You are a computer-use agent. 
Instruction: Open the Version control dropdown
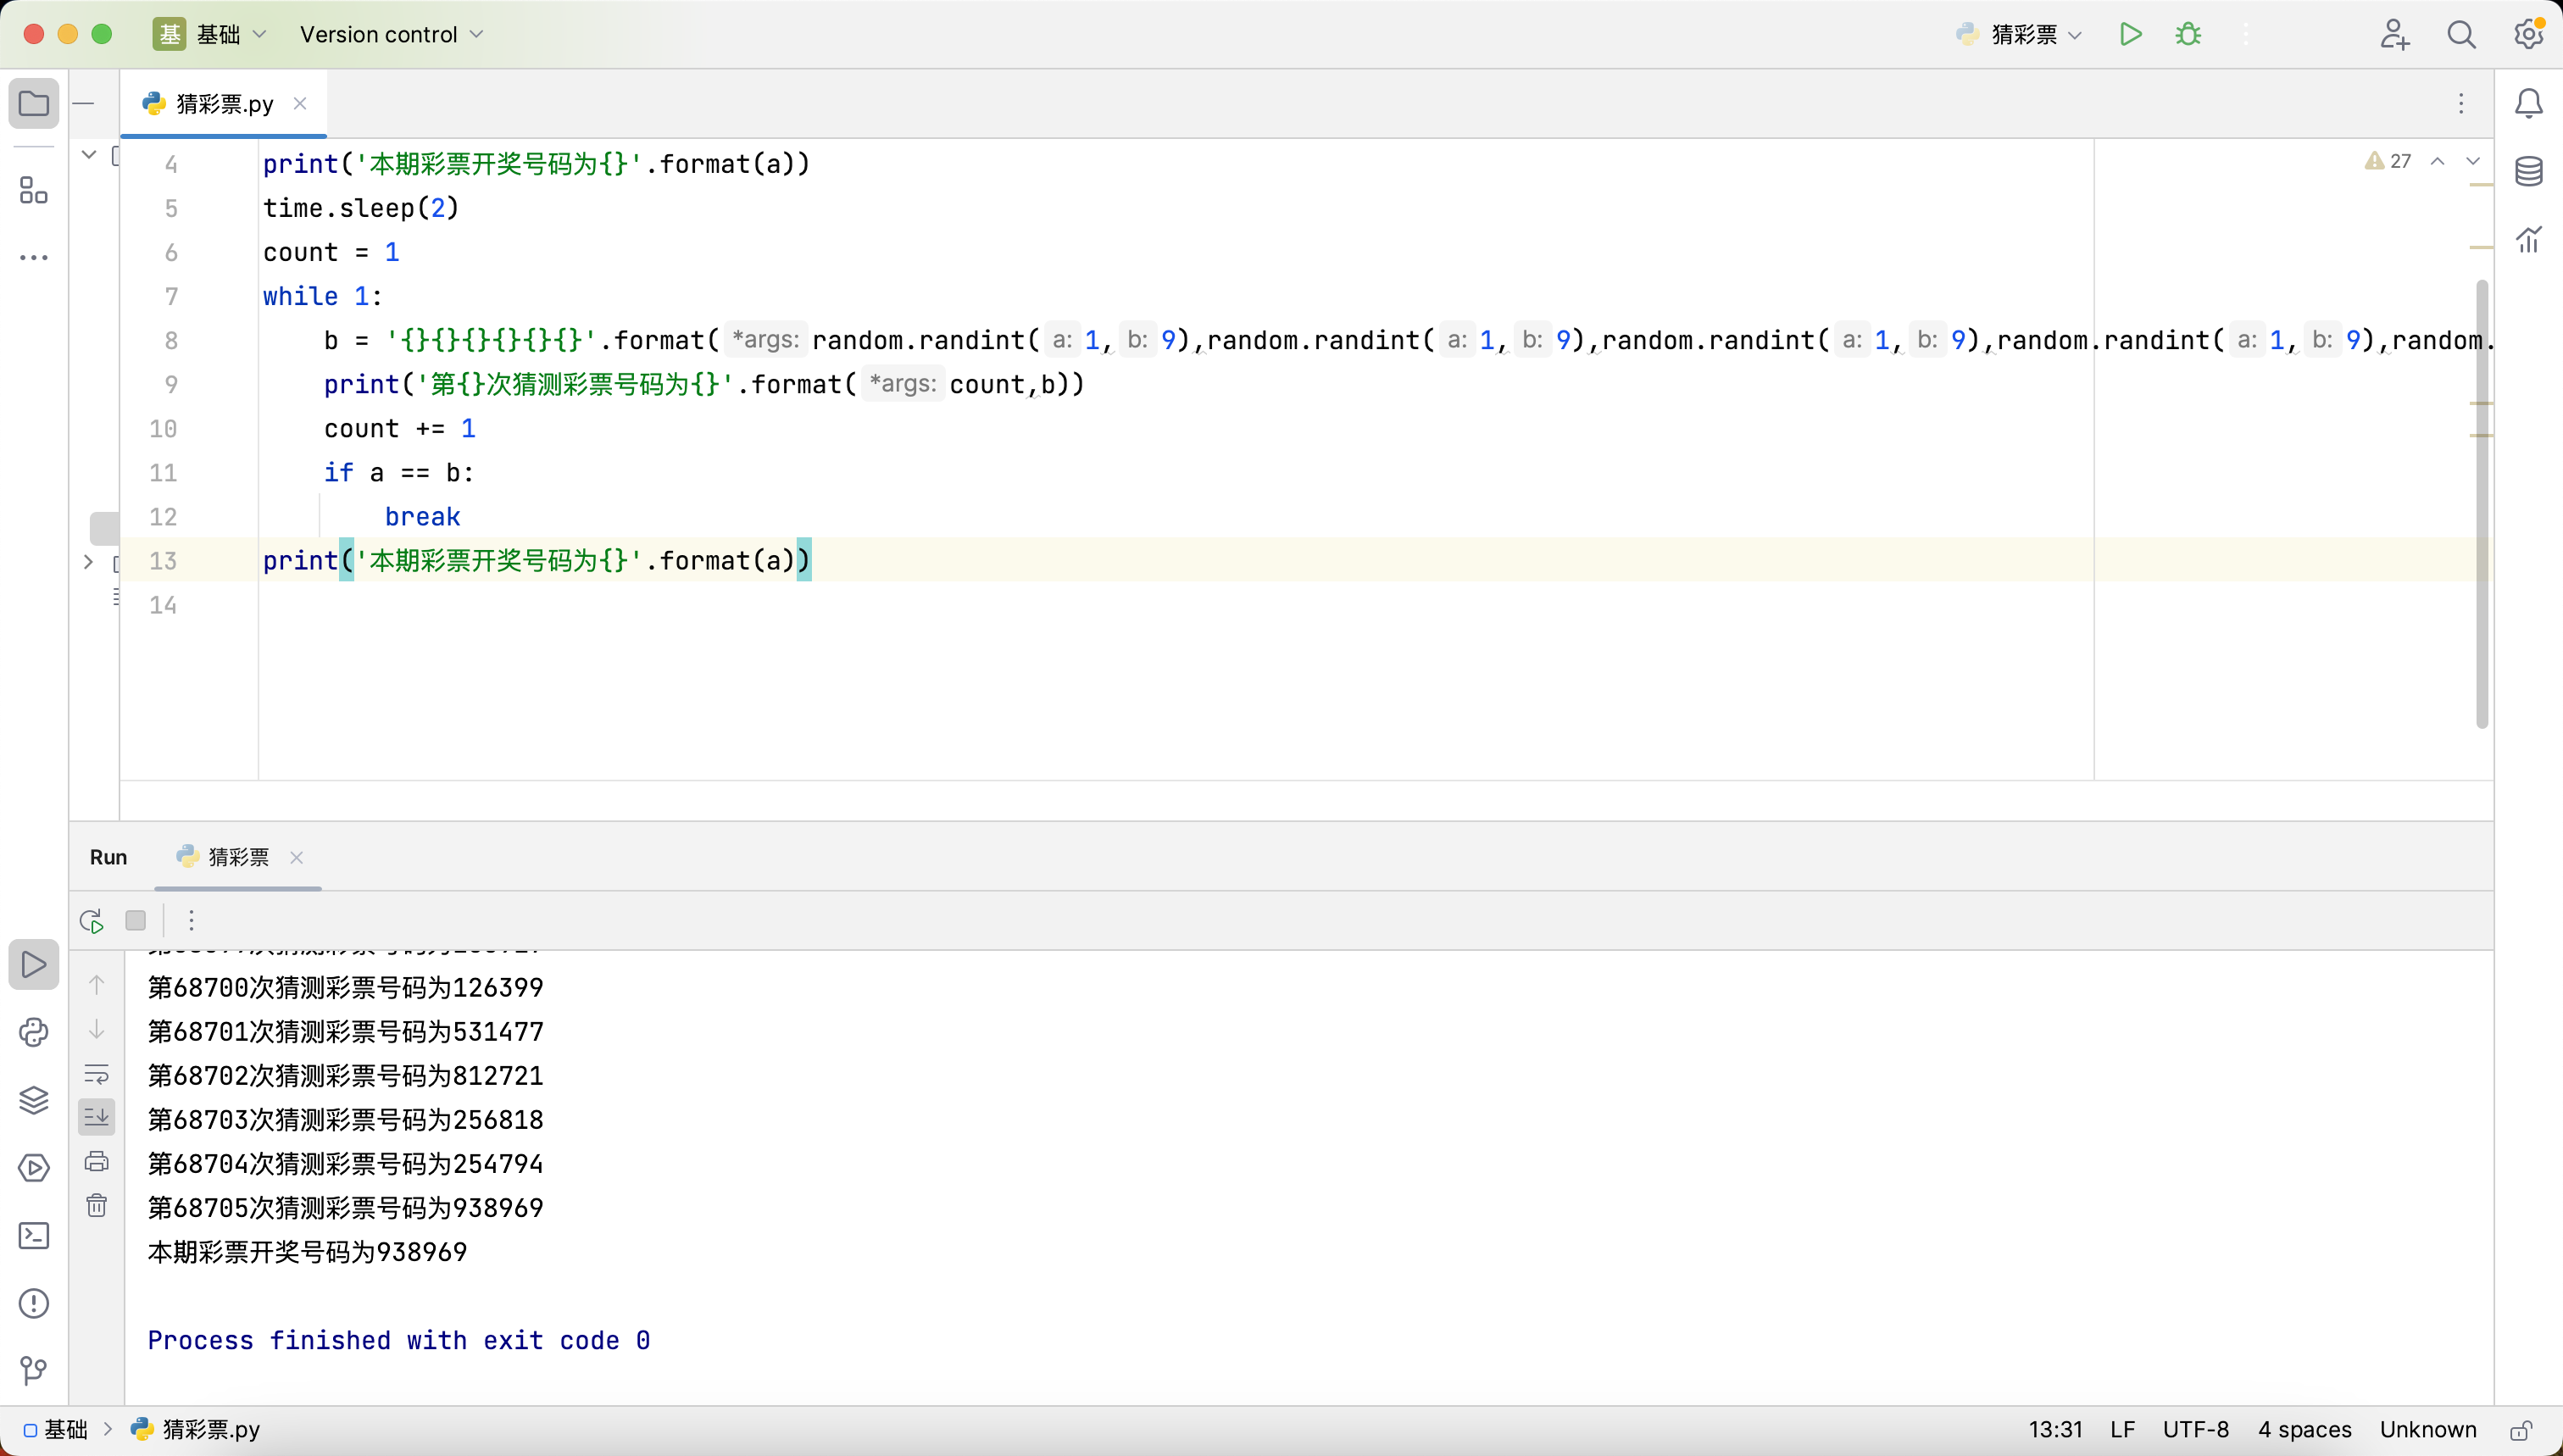click(x=392, y=34)
